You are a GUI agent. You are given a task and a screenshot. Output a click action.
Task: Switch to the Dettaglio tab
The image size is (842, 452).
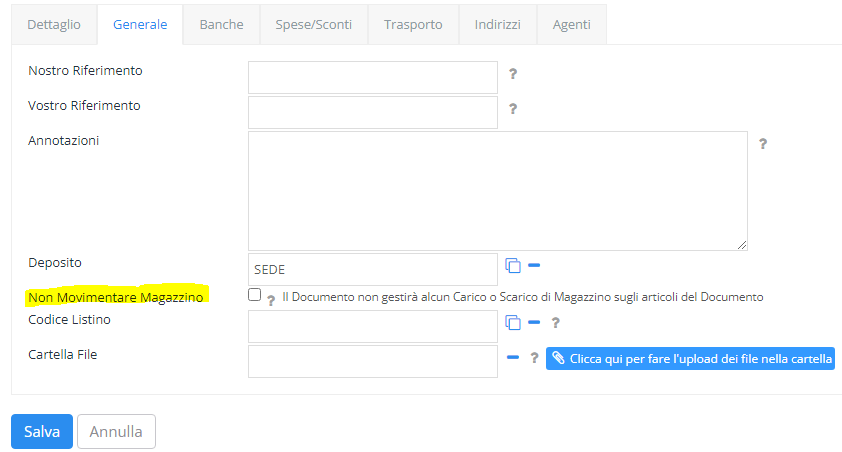tap(54, 25)
